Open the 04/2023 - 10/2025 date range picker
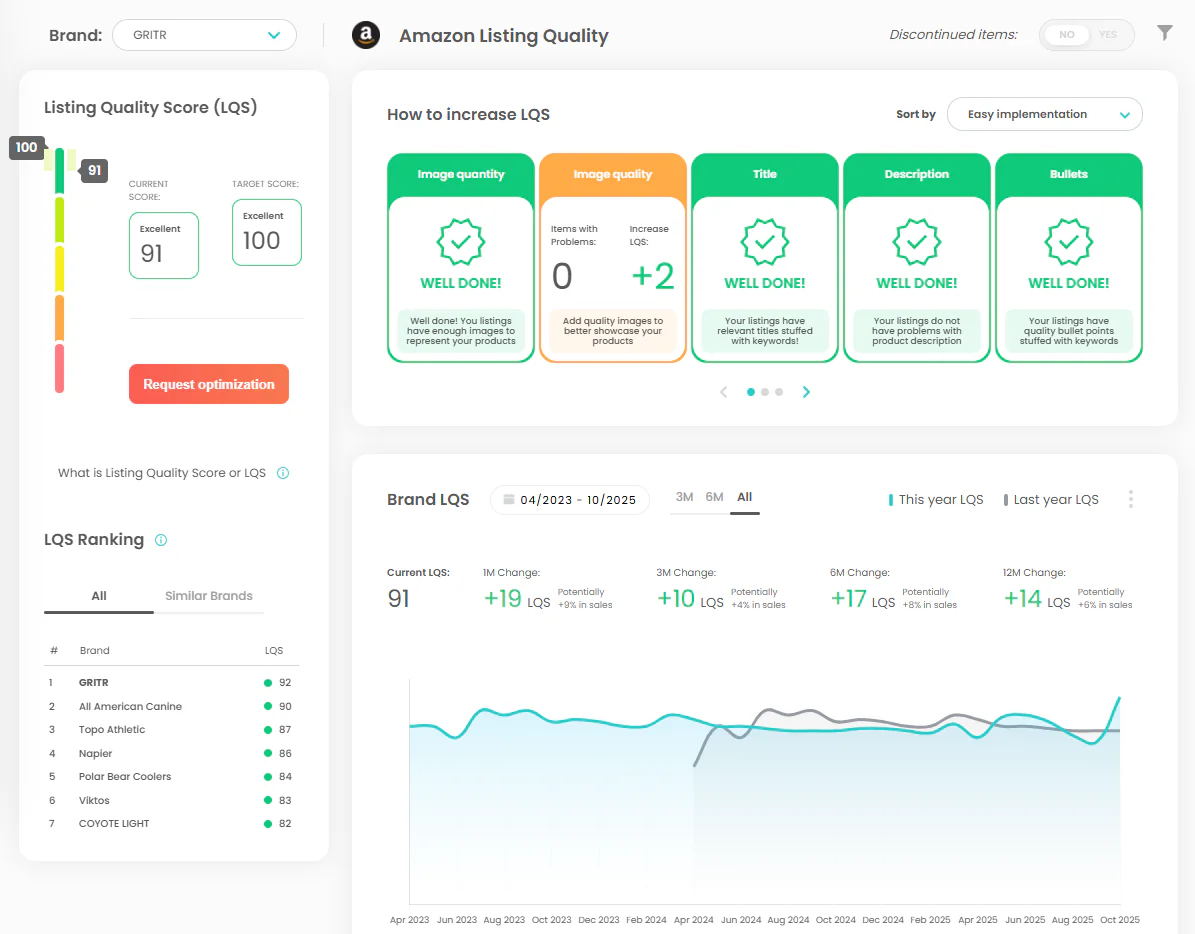Viewport: 1195px width, 934px height. tap(569, 500)
